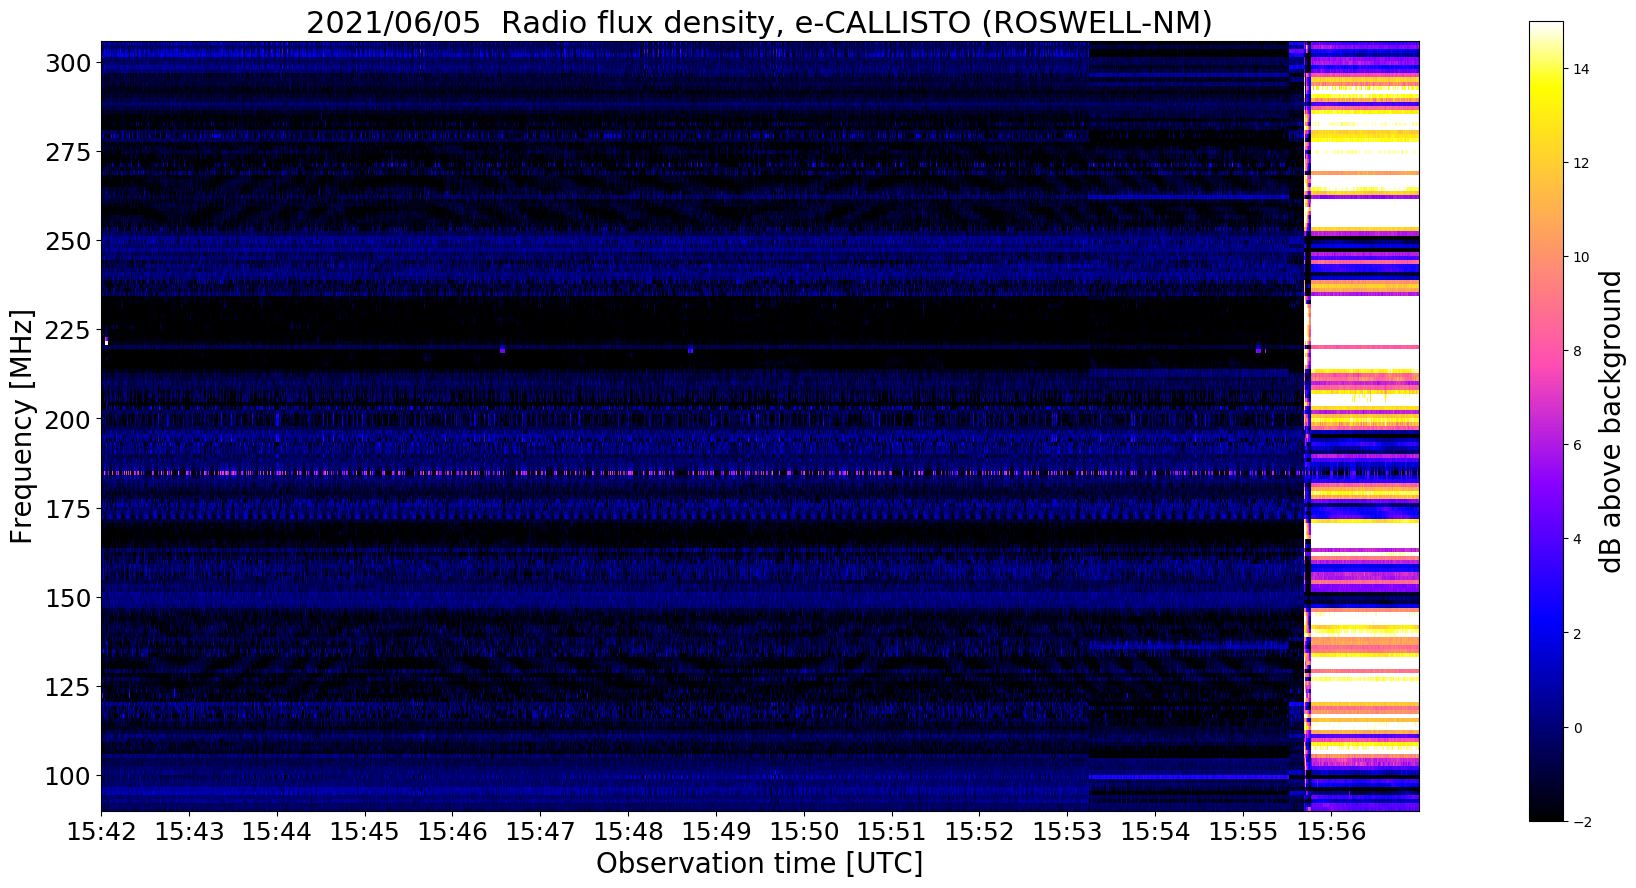Click the 15:48 time tick label
The image size is (1636, 888).
628,832
